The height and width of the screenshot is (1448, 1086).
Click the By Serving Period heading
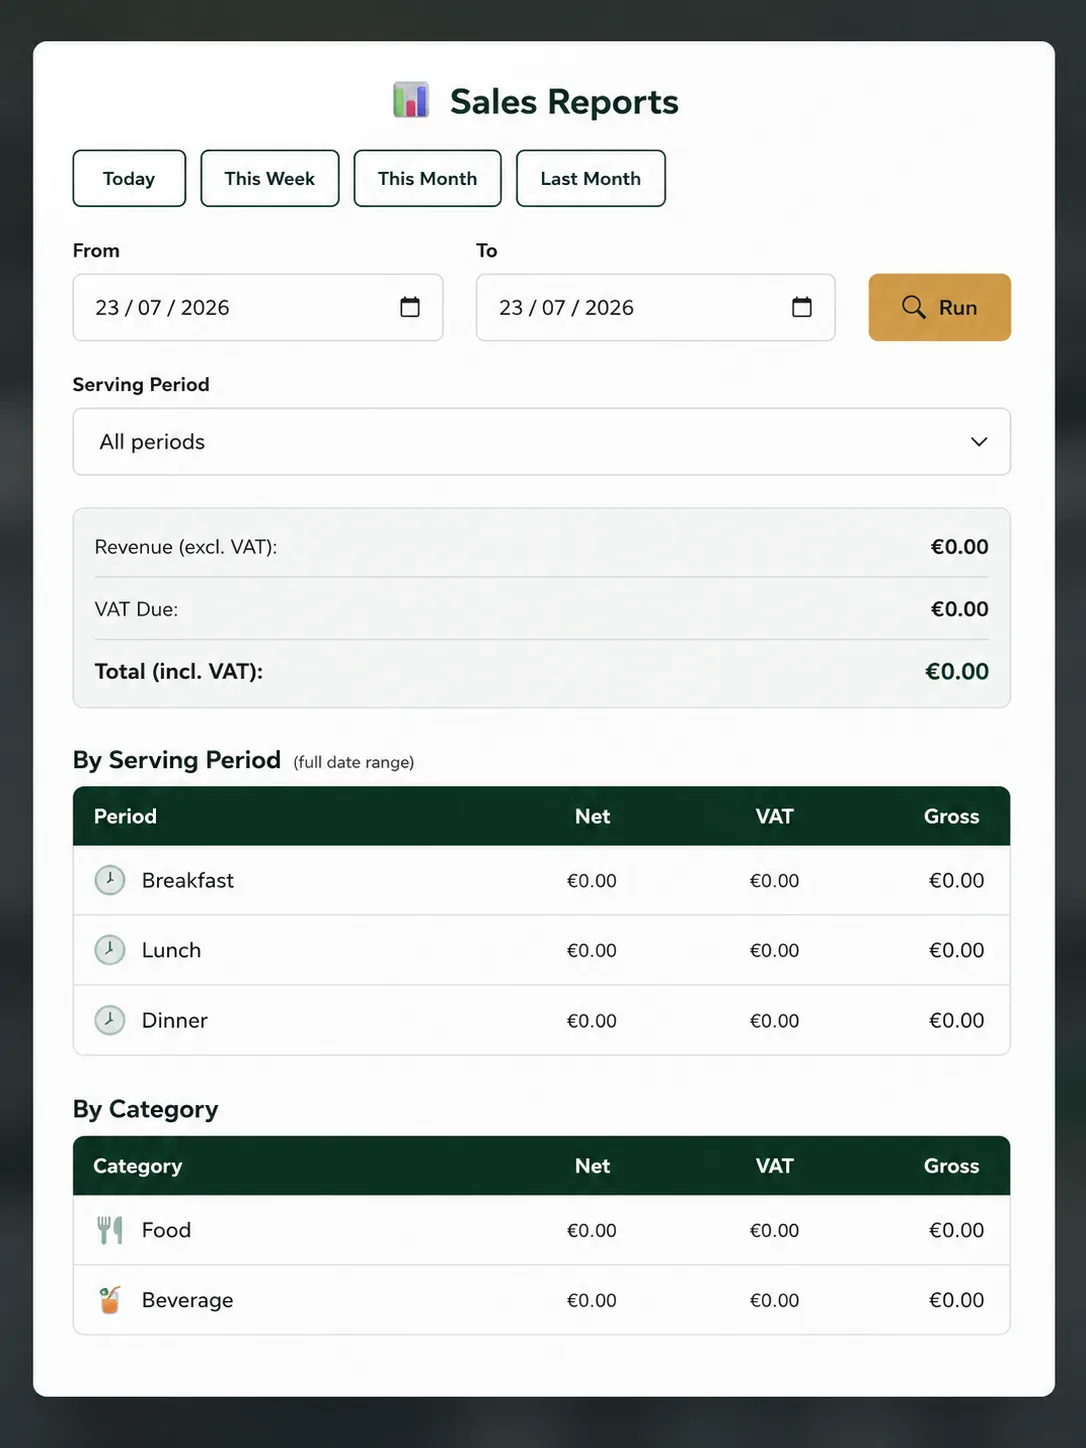point(177,760)
